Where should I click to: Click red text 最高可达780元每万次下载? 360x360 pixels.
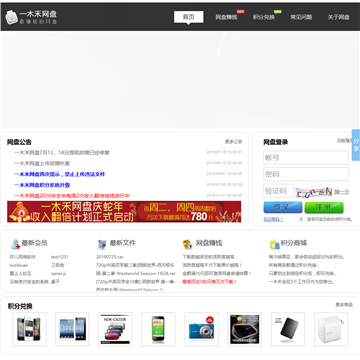click(209, 282)
